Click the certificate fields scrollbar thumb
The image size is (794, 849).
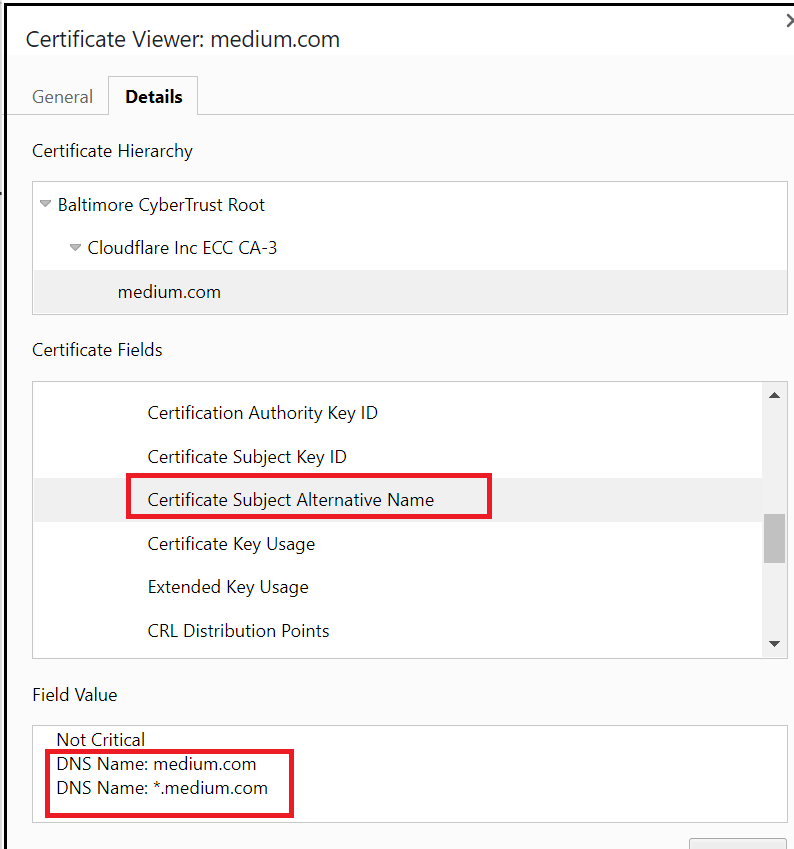774,538
